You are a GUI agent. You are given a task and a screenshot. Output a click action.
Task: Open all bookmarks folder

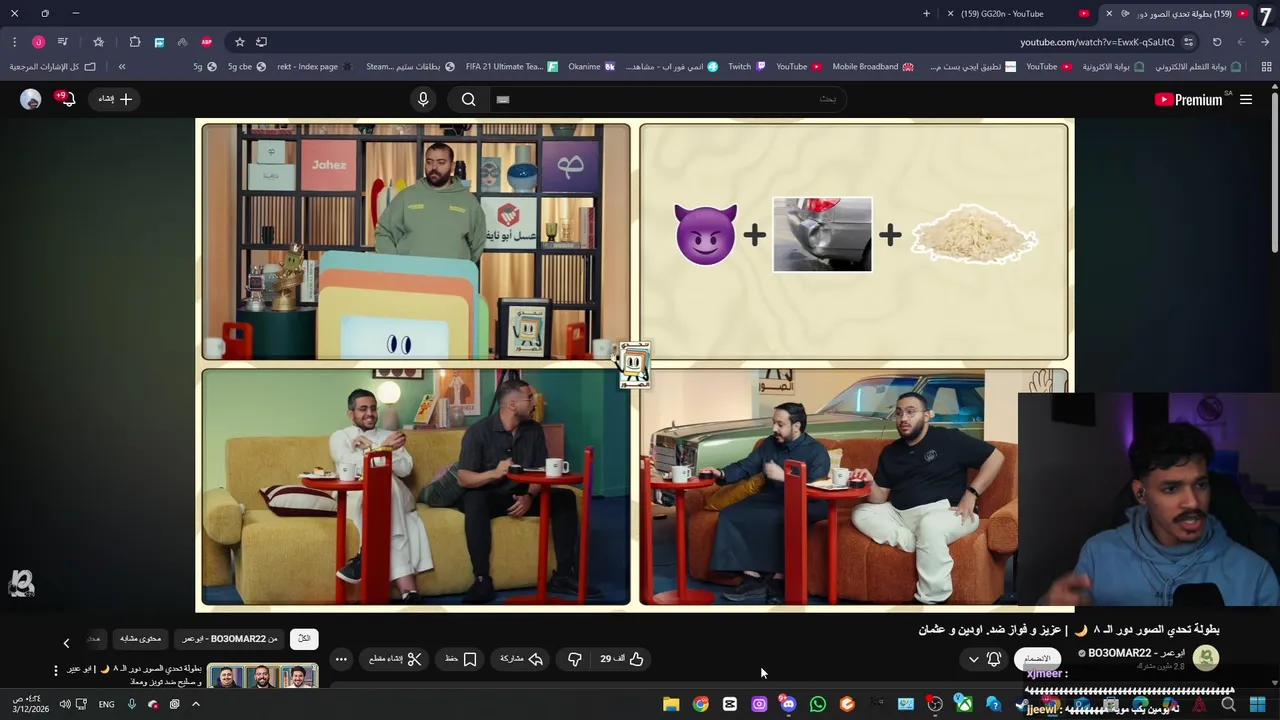click(x=53, y=67)
